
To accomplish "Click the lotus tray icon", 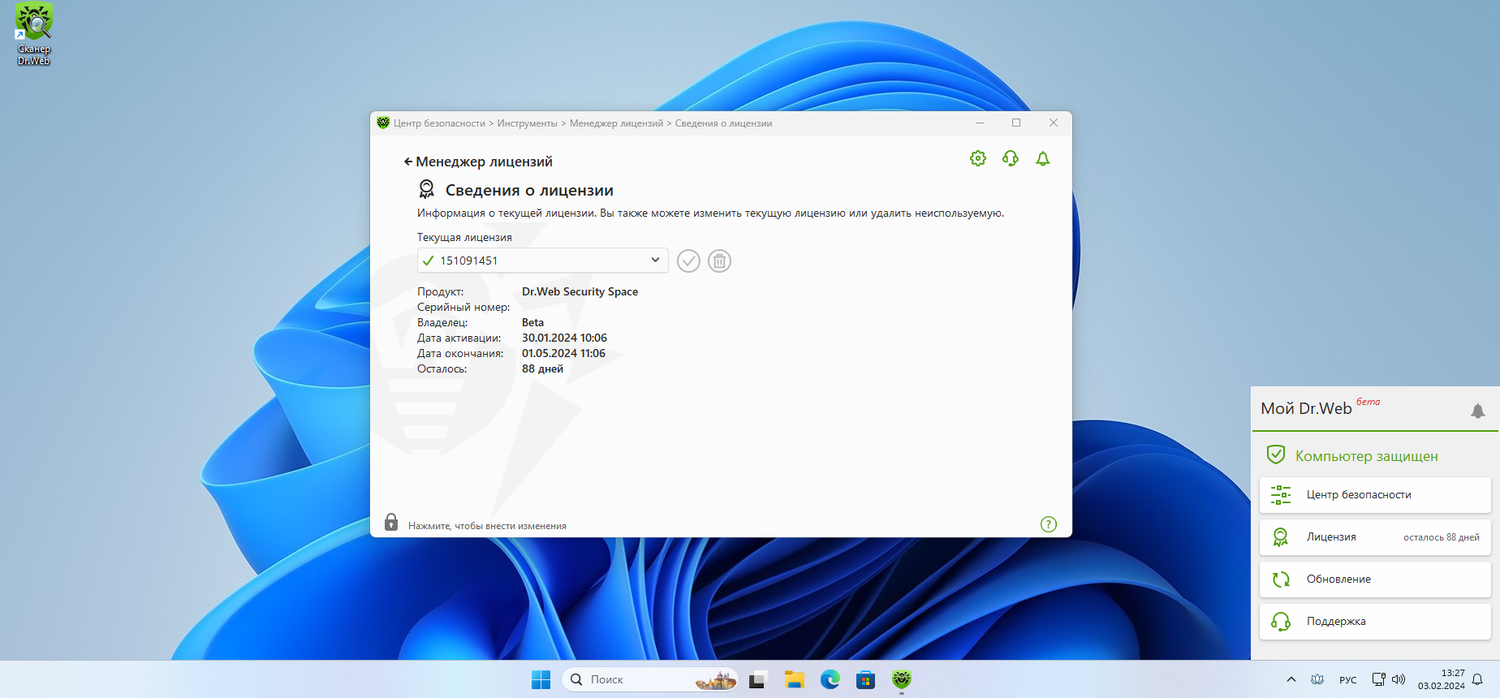I will click(1317, 679).
